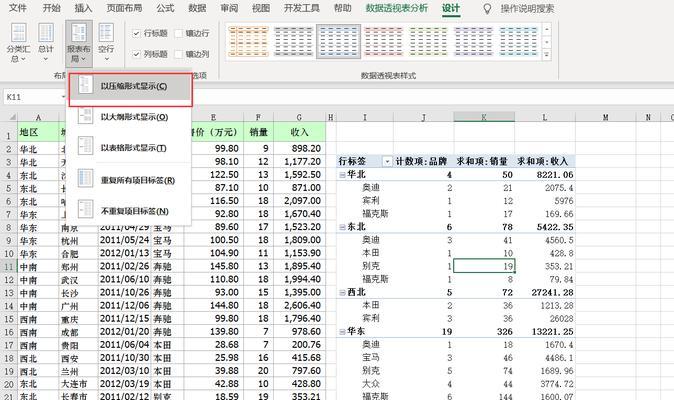Switch to the 帮助 tab
Image resolution: width=674 pixels, height=400 pixels.
343,8
